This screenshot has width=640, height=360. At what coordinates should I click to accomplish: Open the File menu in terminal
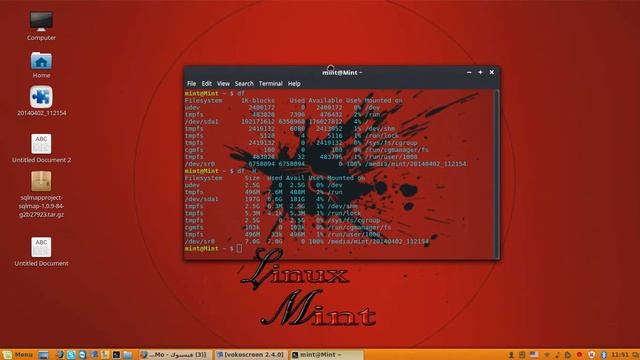[x=191, y=84]
